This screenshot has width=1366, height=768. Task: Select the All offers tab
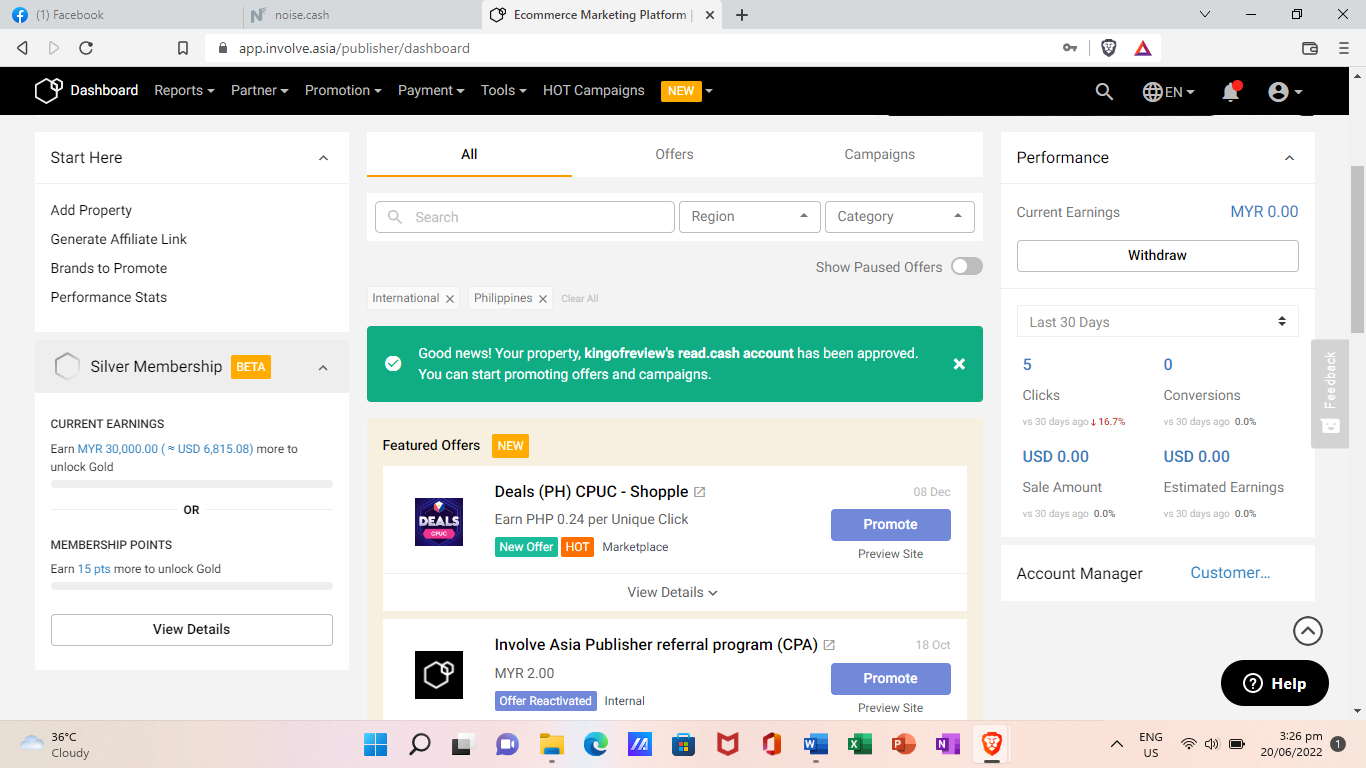pos(469,154)
